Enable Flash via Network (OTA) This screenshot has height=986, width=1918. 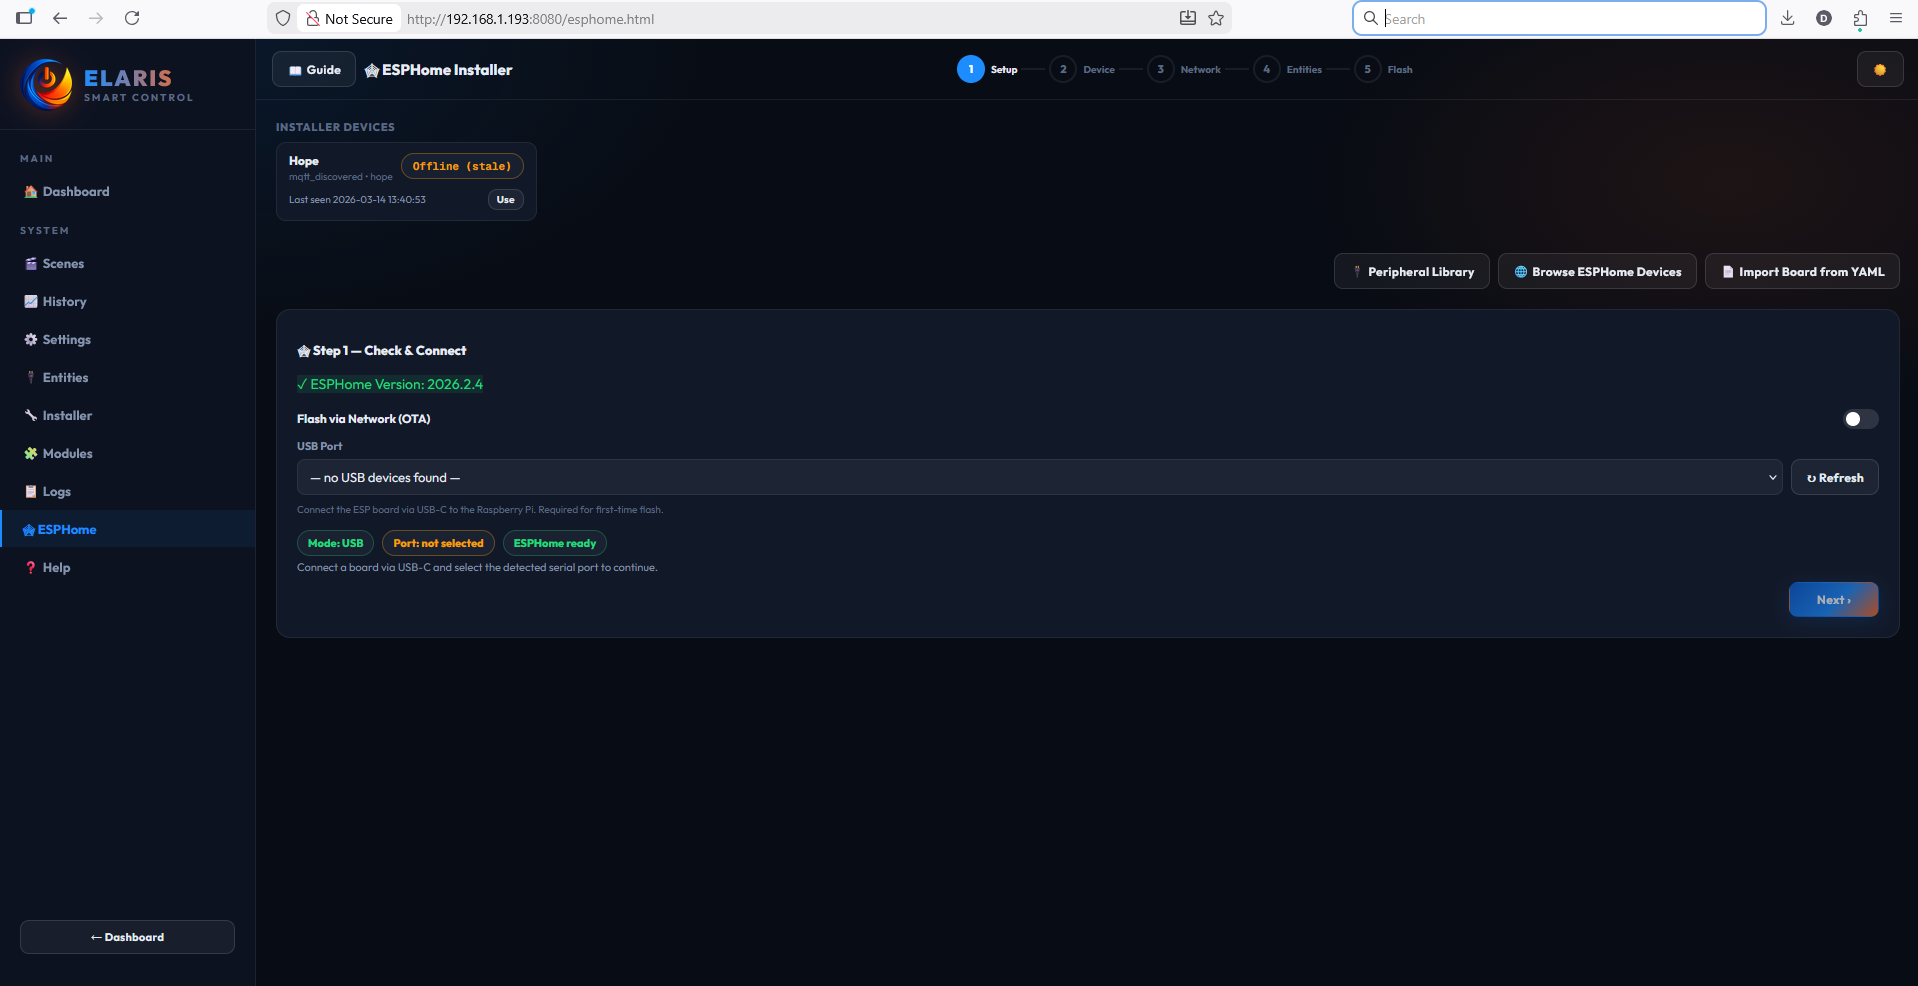pyautogui.click(x=1860, y=419)
